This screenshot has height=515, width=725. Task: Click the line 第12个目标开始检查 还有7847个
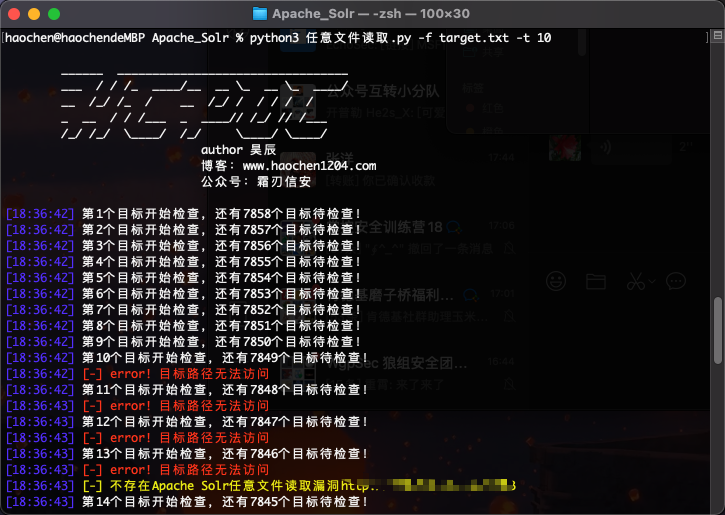point(187,422)
